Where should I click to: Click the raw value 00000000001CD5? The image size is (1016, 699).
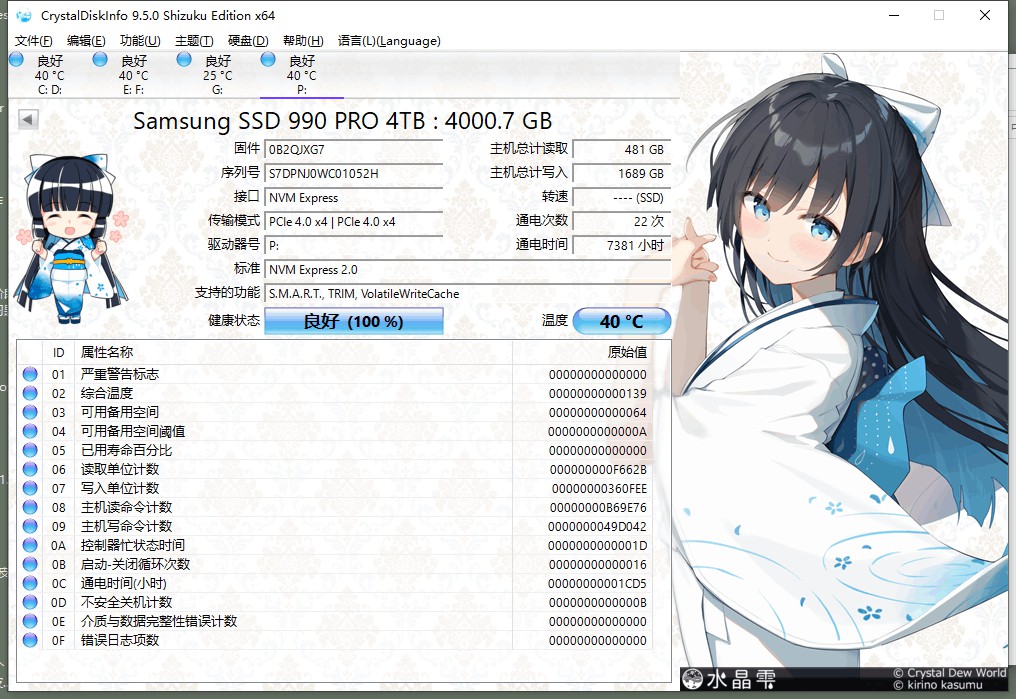tap(597, 584)
